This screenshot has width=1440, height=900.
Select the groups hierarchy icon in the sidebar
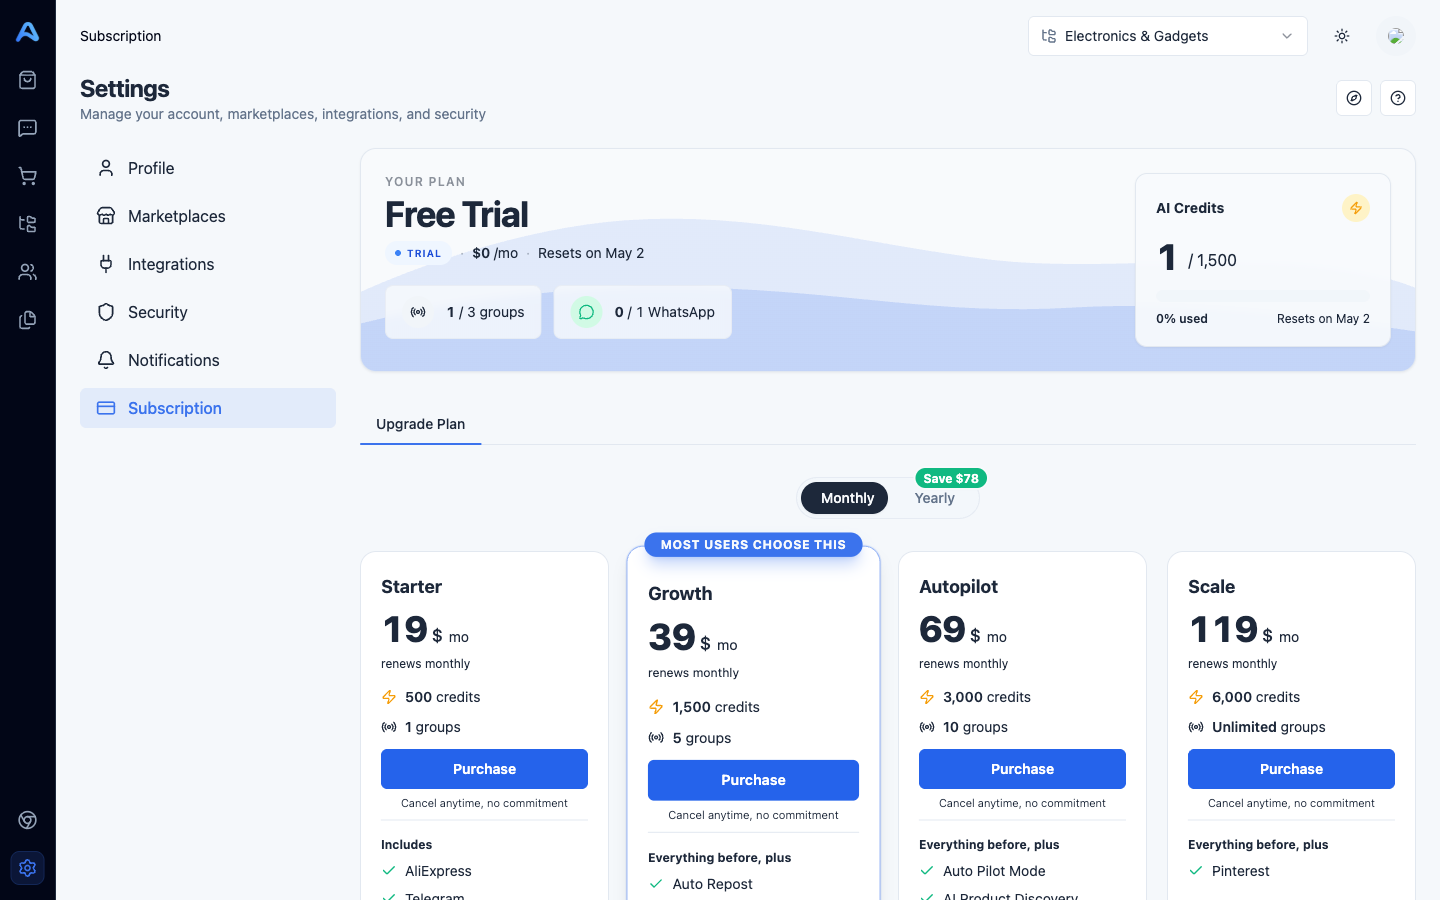pyautogui.click(x=27, y=223)
